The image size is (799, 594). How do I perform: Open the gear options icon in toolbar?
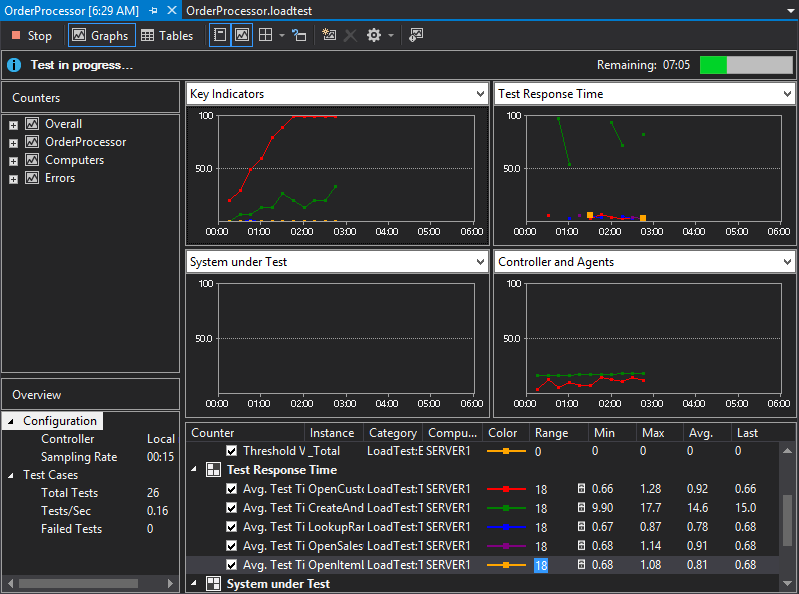pos(374,35)
